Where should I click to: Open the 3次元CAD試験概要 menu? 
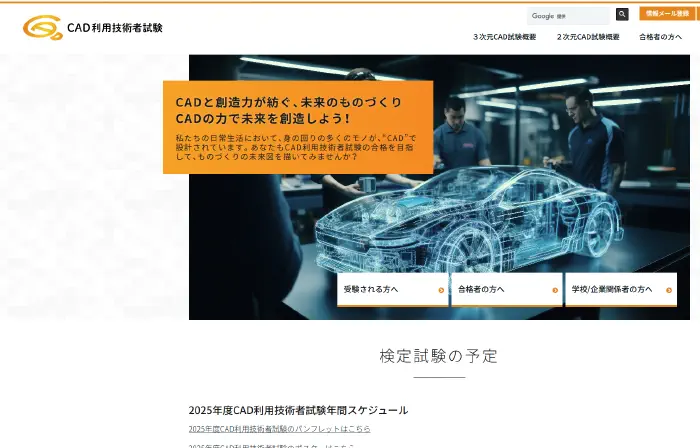504,37
